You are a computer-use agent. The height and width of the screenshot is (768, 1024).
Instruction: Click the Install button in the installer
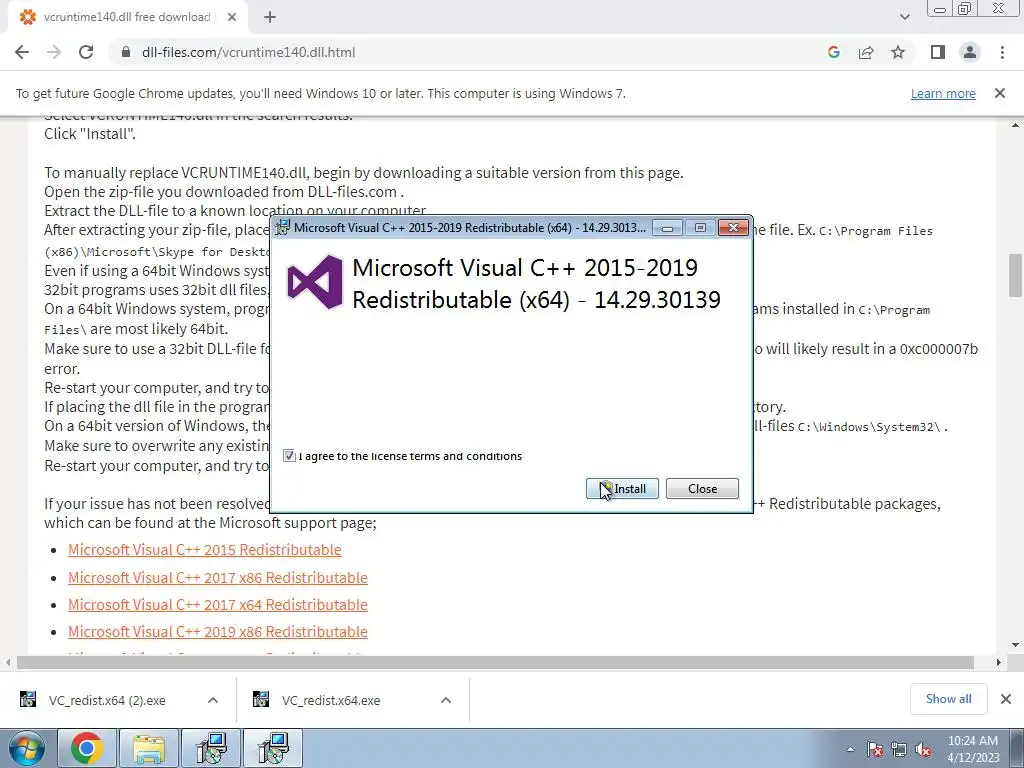[622, 488]
